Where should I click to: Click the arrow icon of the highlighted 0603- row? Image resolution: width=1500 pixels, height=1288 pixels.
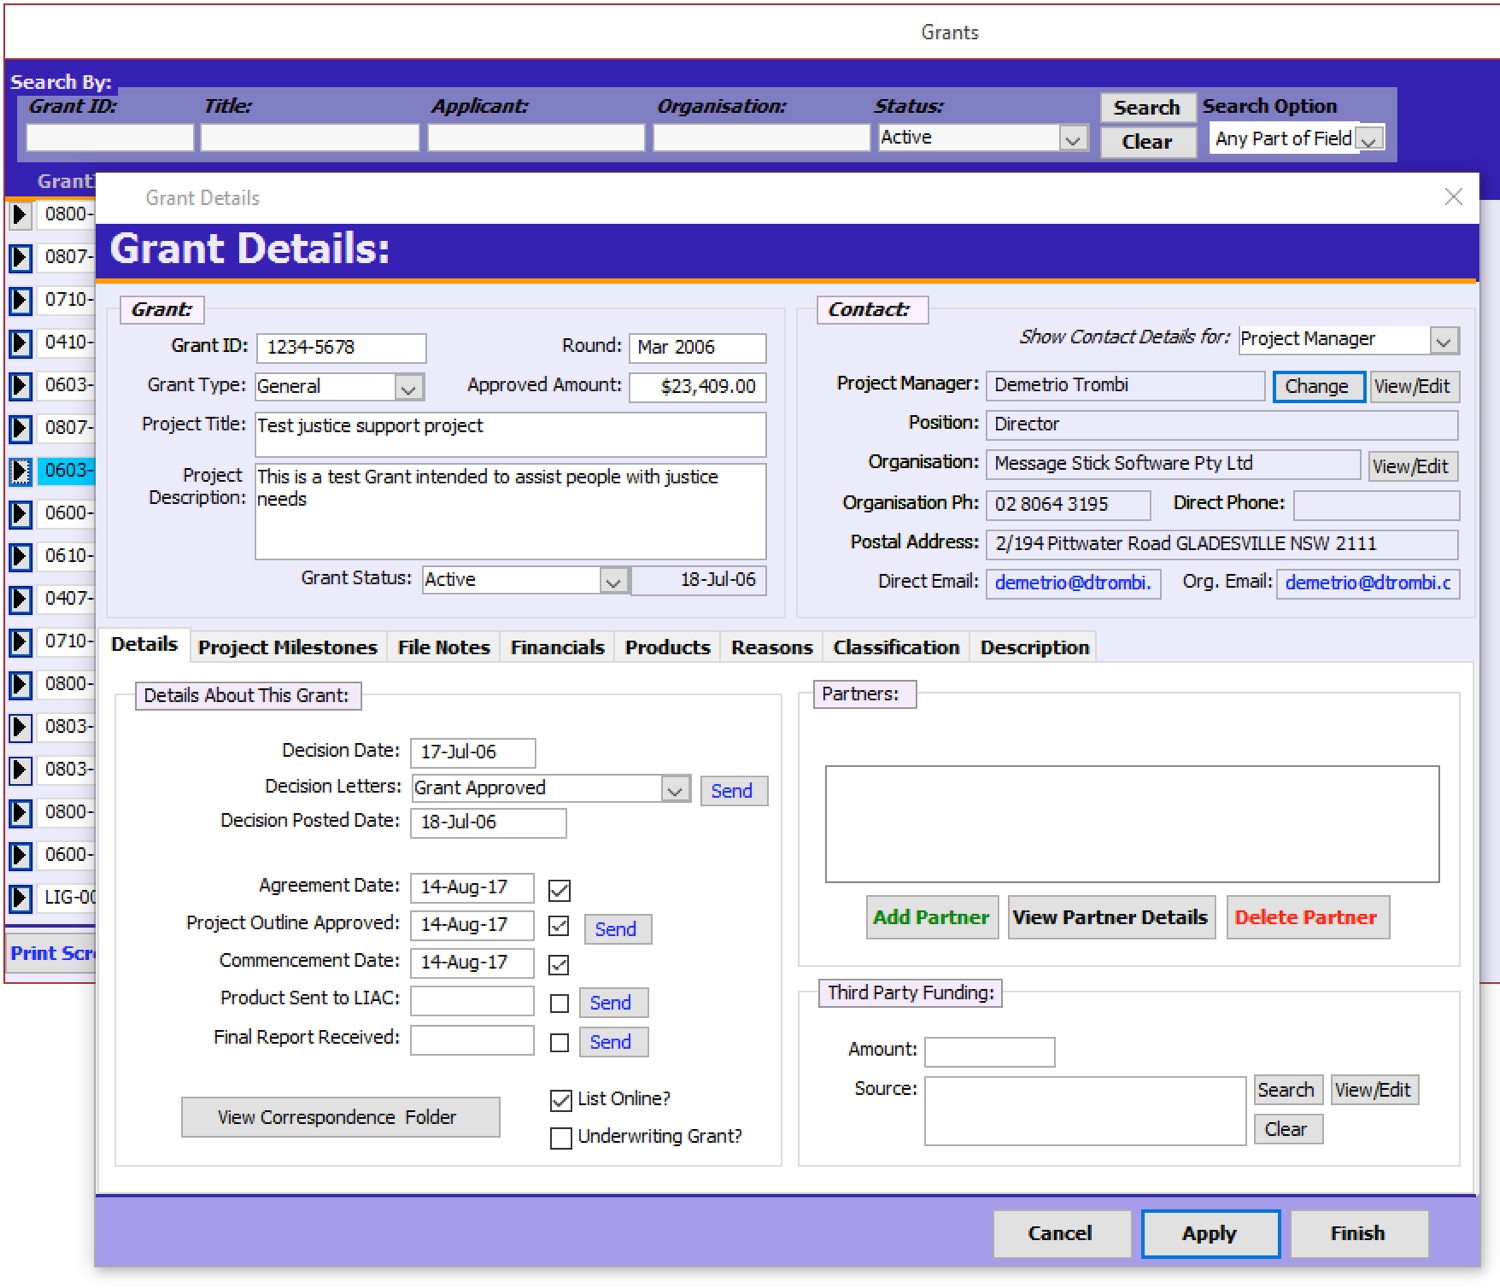tap(20, 471)
